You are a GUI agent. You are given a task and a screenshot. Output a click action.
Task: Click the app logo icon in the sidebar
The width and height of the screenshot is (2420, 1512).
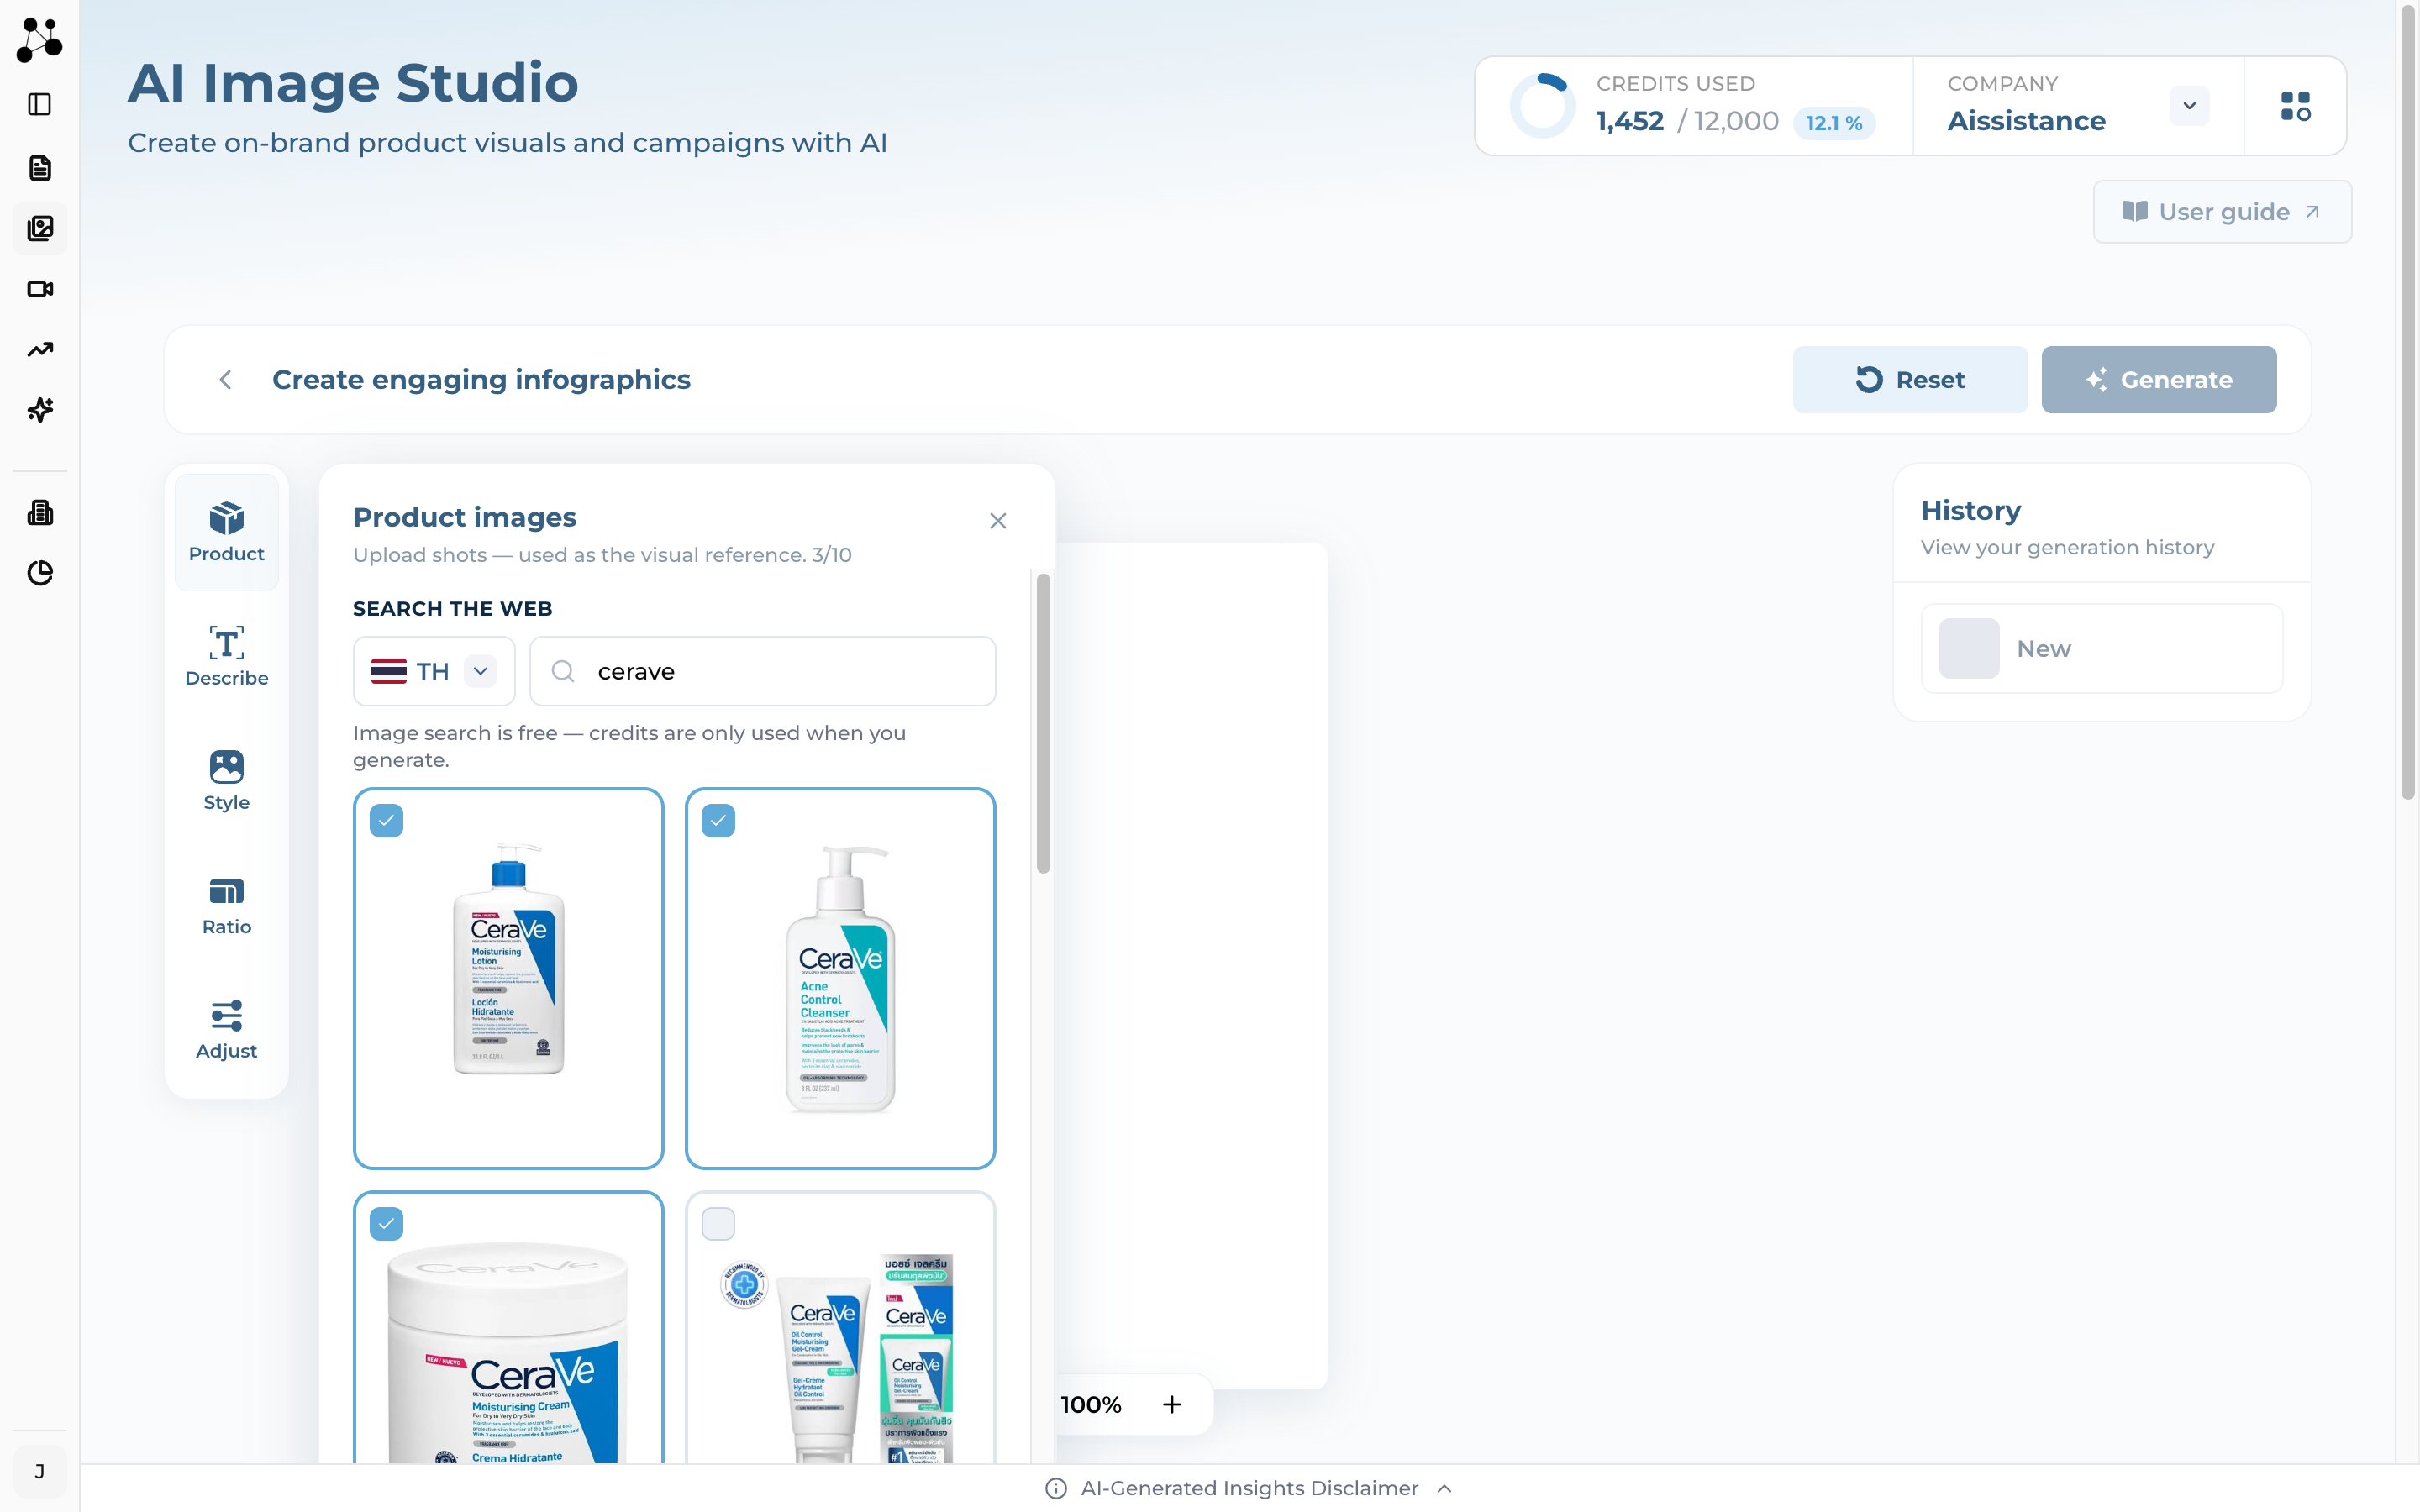(39, 39)
